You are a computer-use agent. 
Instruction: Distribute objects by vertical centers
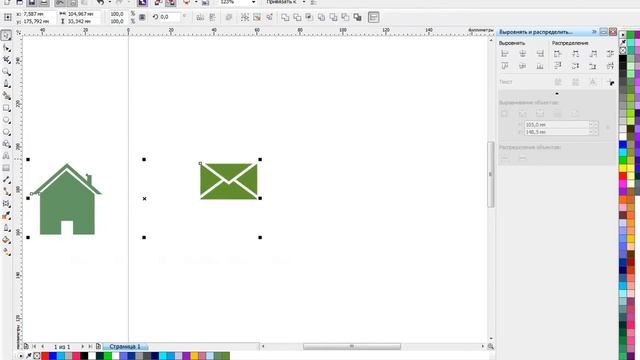[575, 66]
